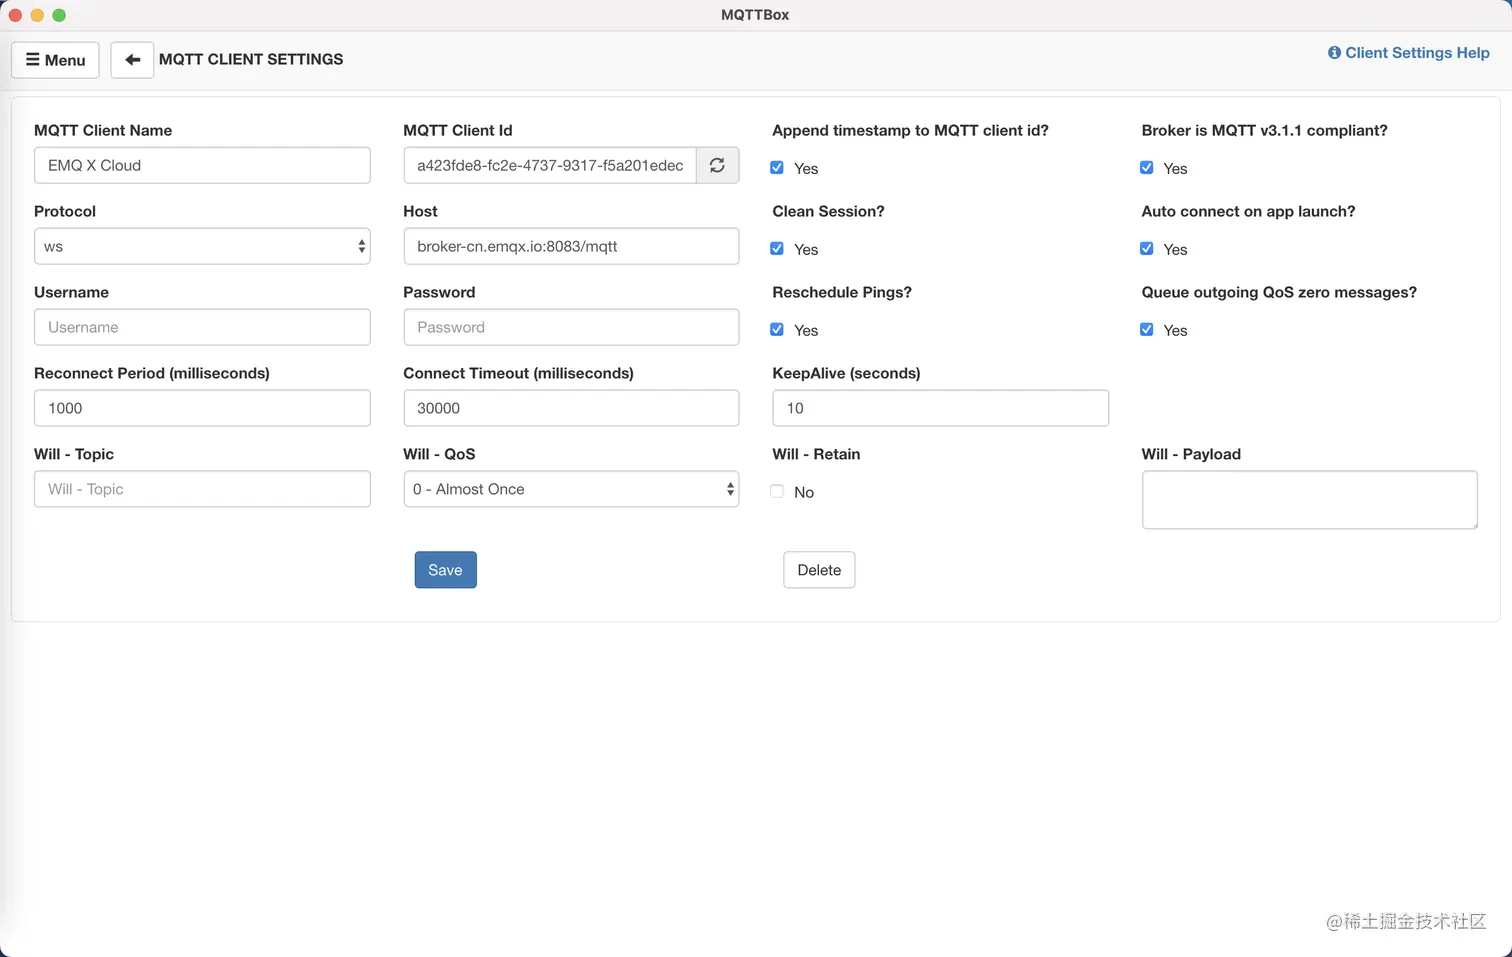Disable Auto connect on app launch
Screen dimensions: 1512x957
pos(1147,249)
